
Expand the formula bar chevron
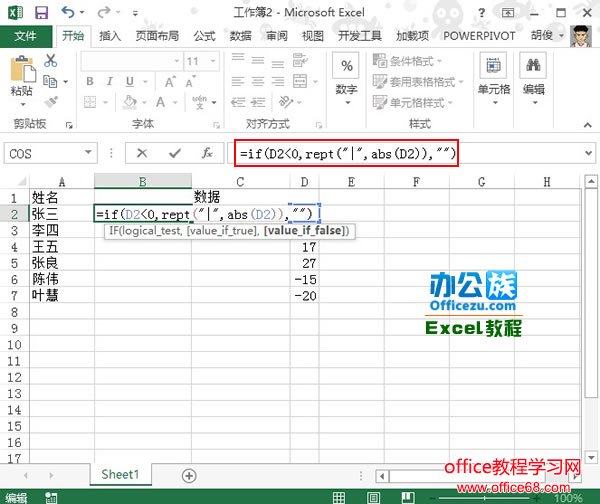click(588, 153)
